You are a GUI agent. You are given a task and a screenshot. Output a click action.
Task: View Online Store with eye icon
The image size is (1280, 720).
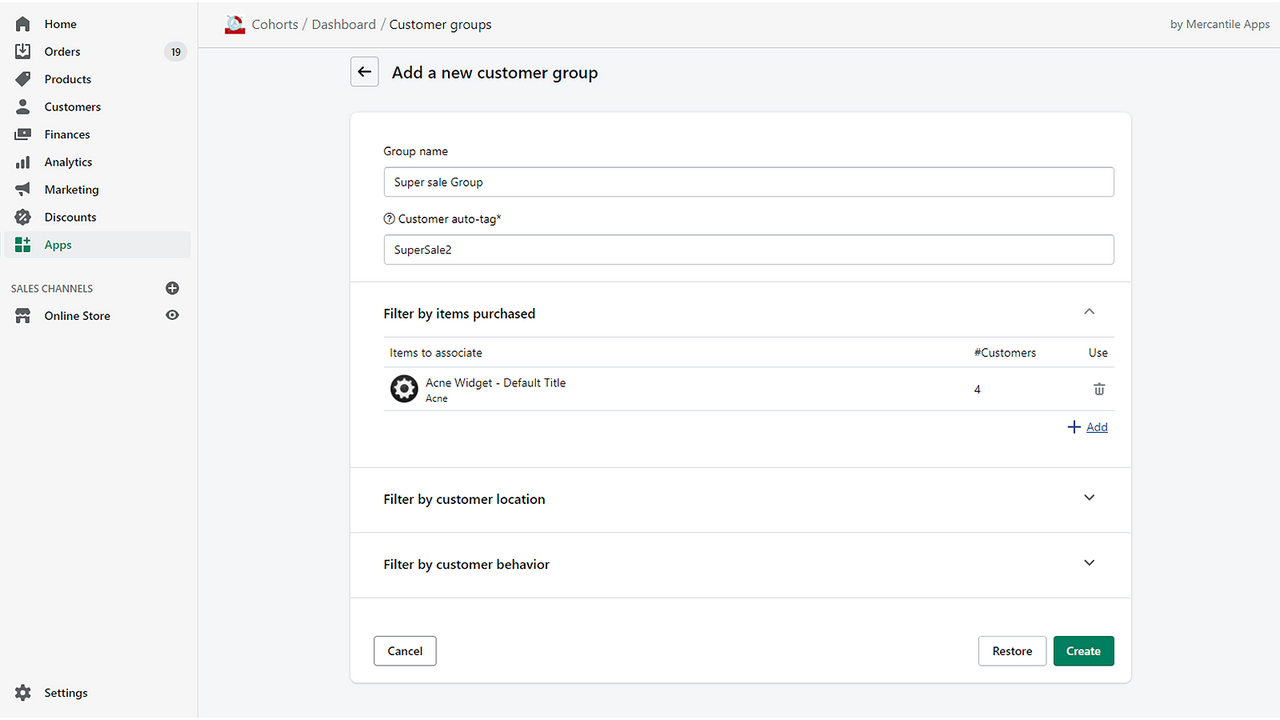click(172, 315)
